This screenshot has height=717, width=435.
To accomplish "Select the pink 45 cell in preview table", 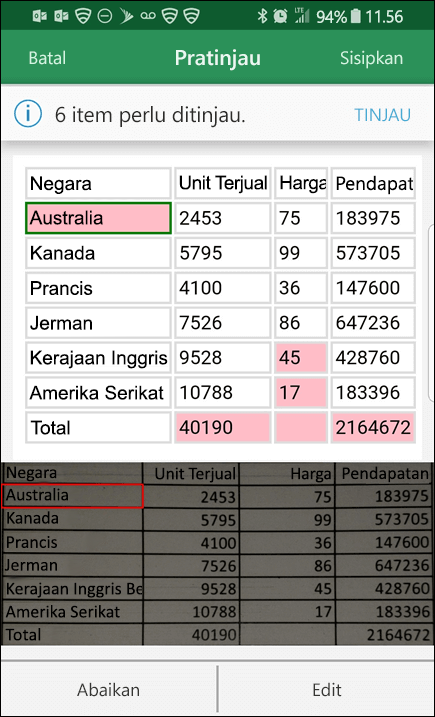I will tap(301, 358).
